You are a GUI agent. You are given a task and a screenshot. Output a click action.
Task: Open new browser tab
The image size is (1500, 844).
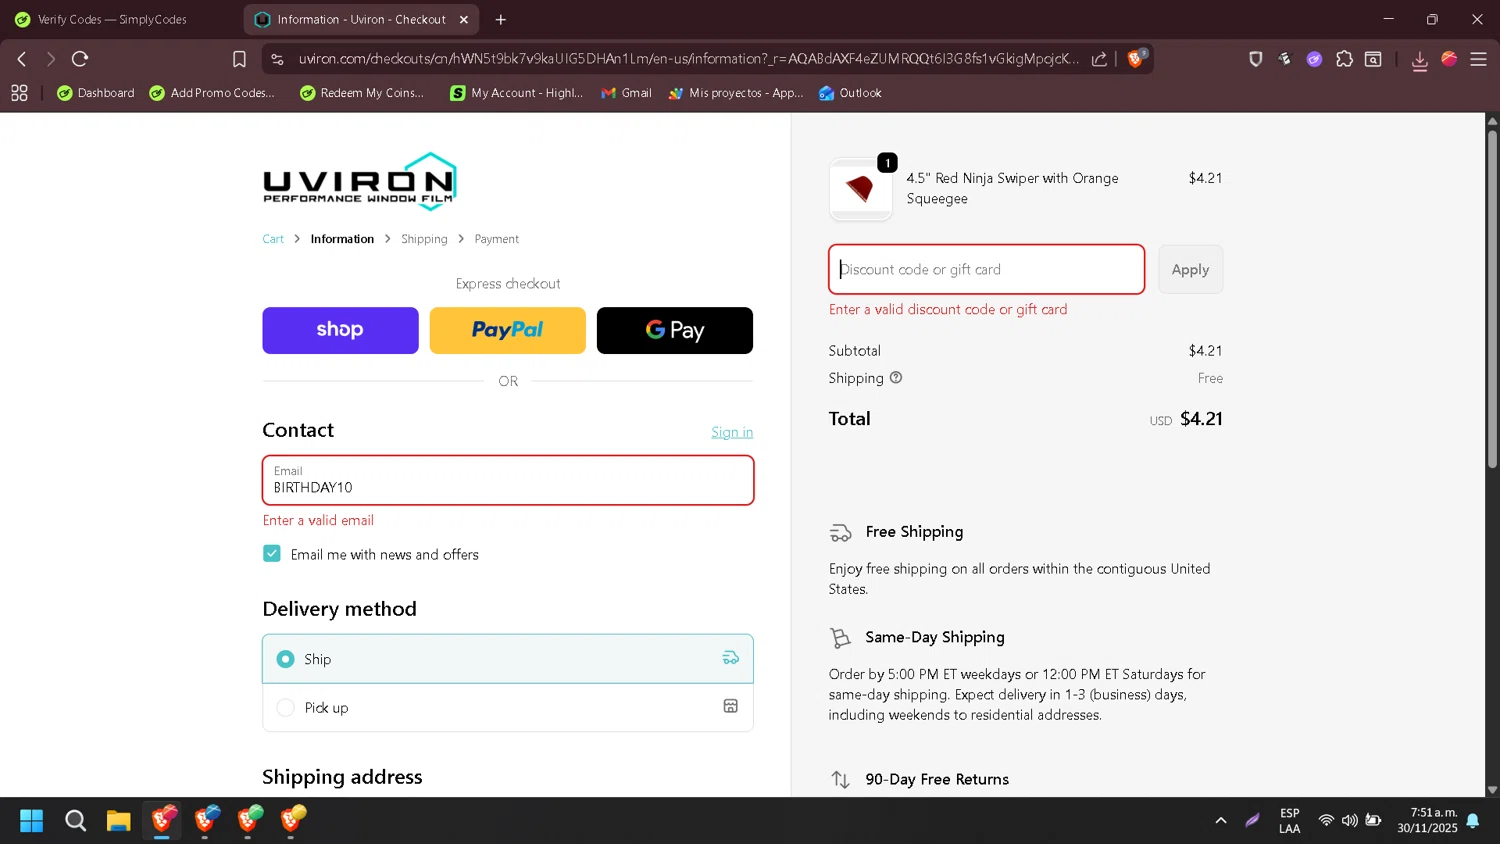(x=500, y=19)
